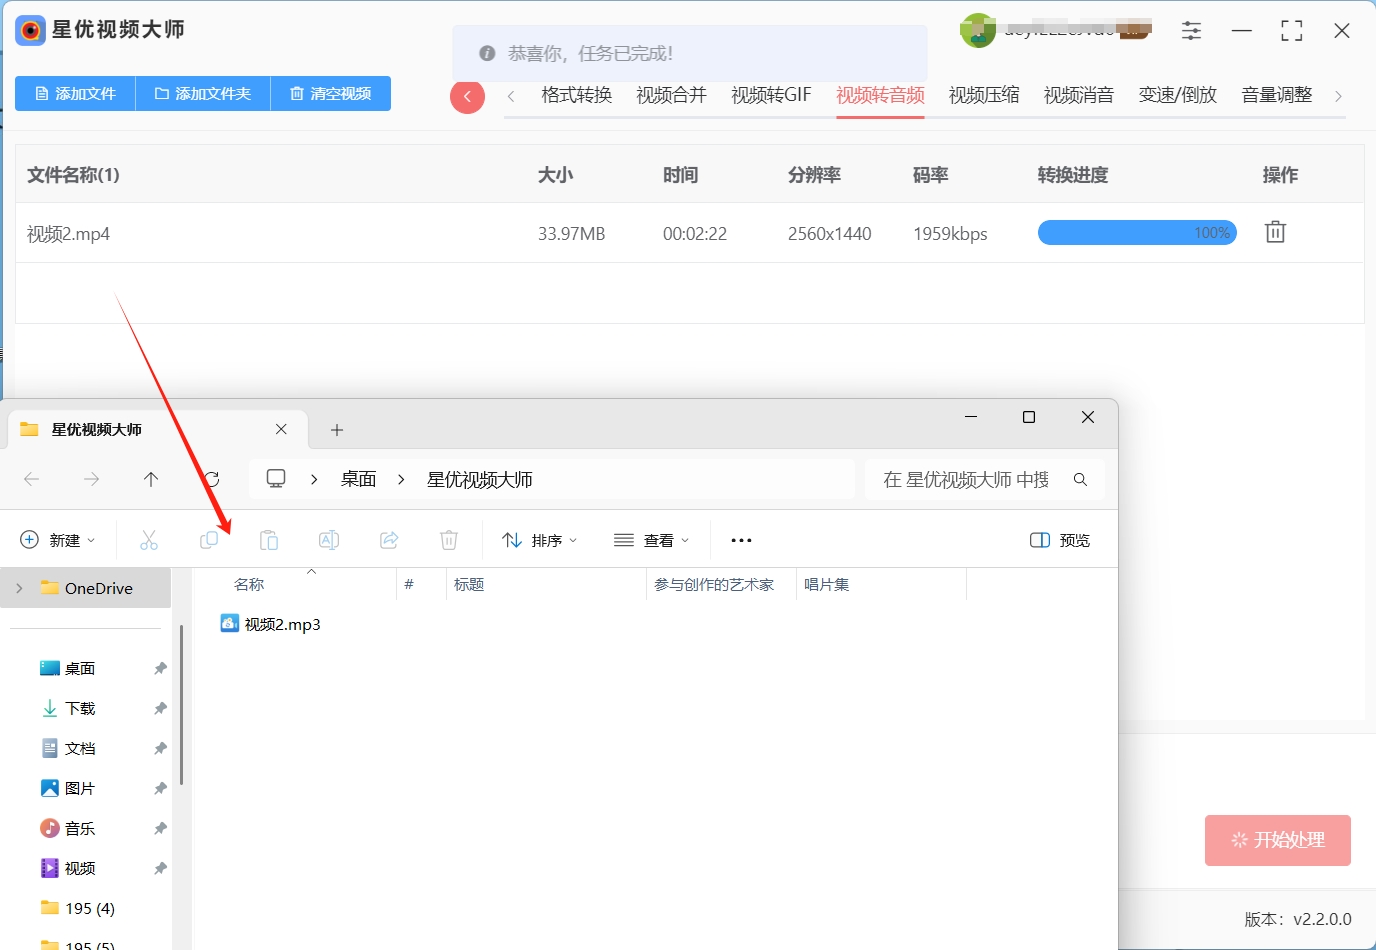Go back in File Explorer
1376x950 pixels.
pyautogui.click(x=32, y=480)
